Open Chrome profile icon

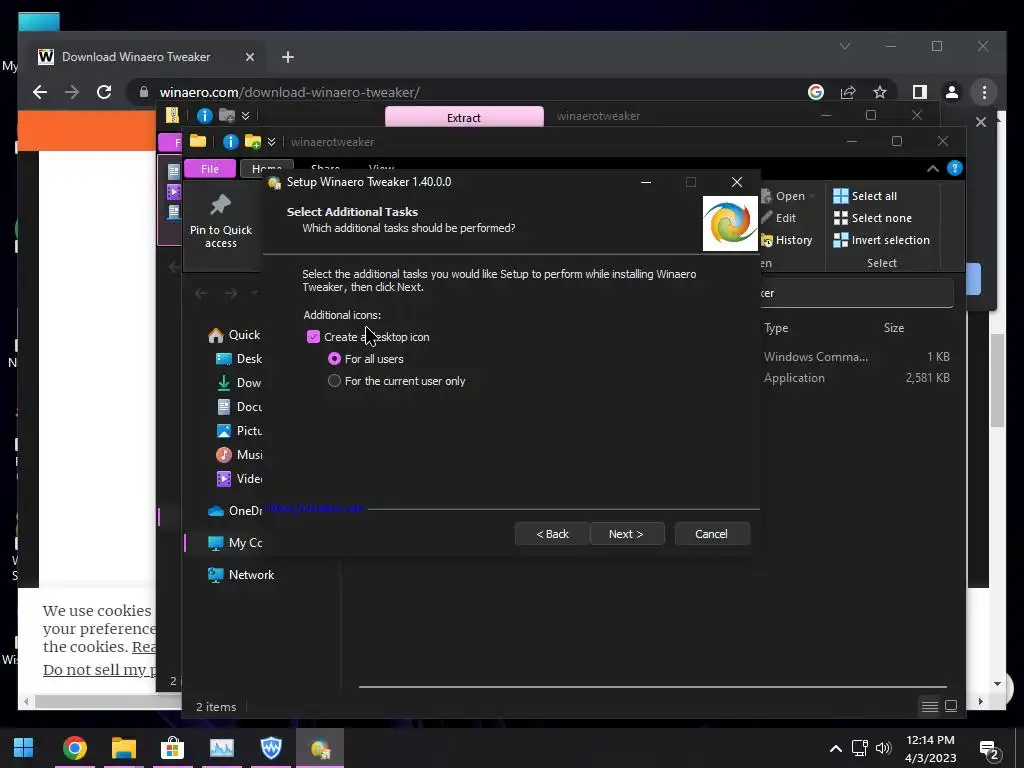952,92
